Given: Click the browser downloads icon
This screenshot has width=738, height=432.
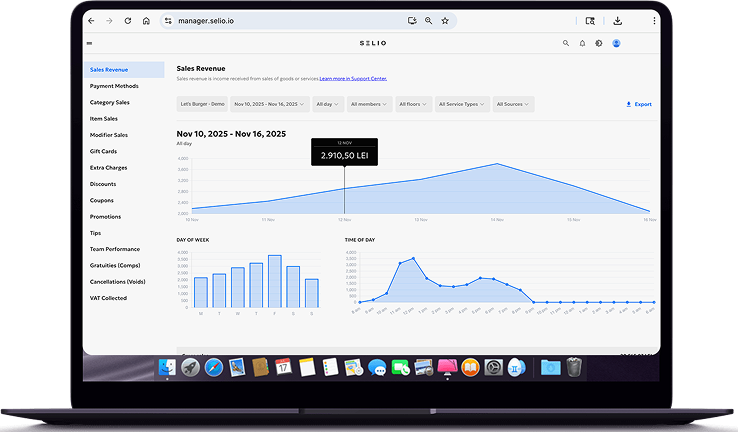Looking at the screenshot, I should click(618, 20).
